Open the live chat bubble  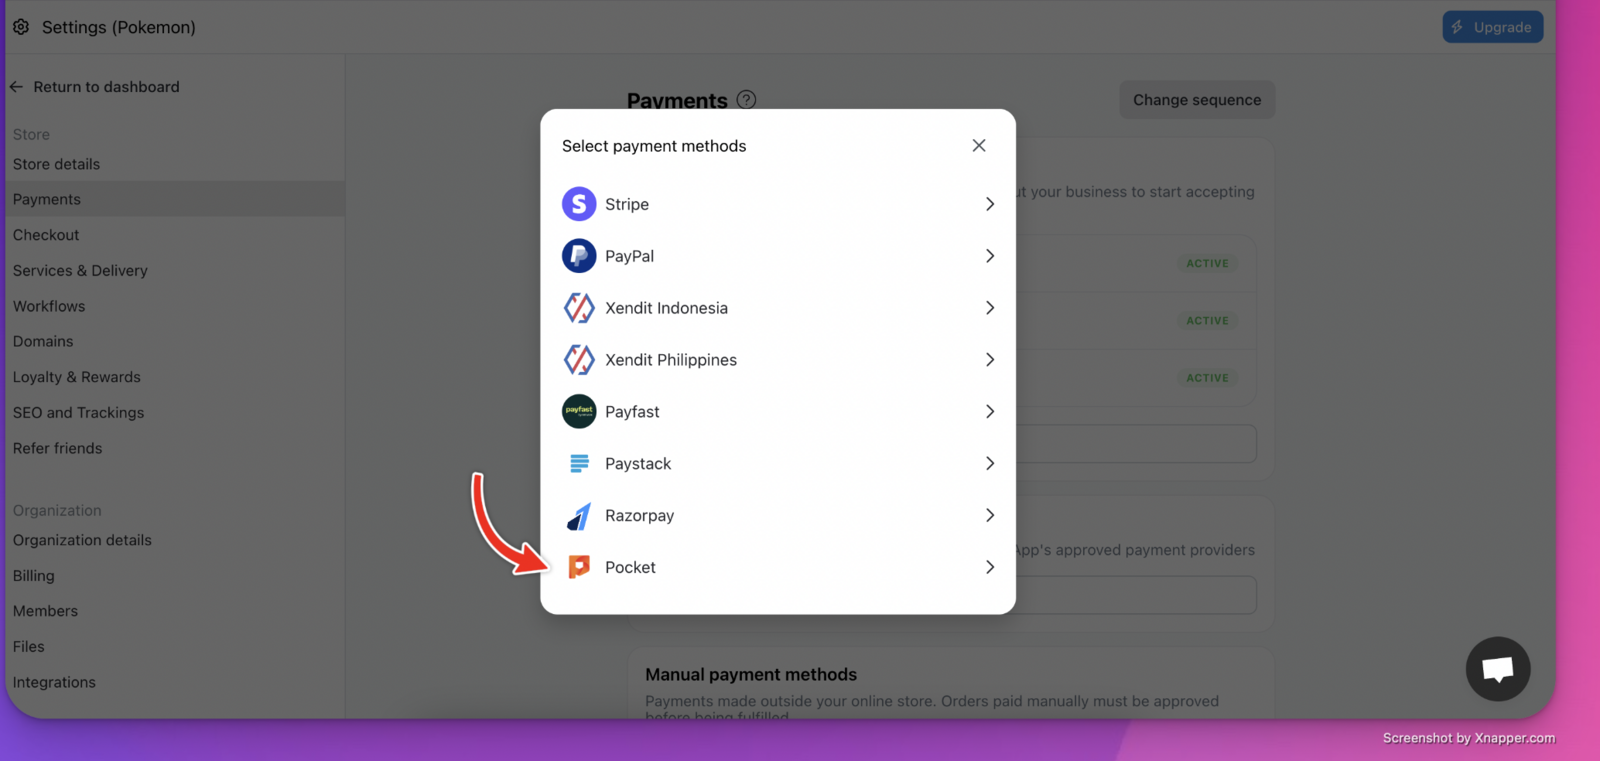(x=1498, y=669)
